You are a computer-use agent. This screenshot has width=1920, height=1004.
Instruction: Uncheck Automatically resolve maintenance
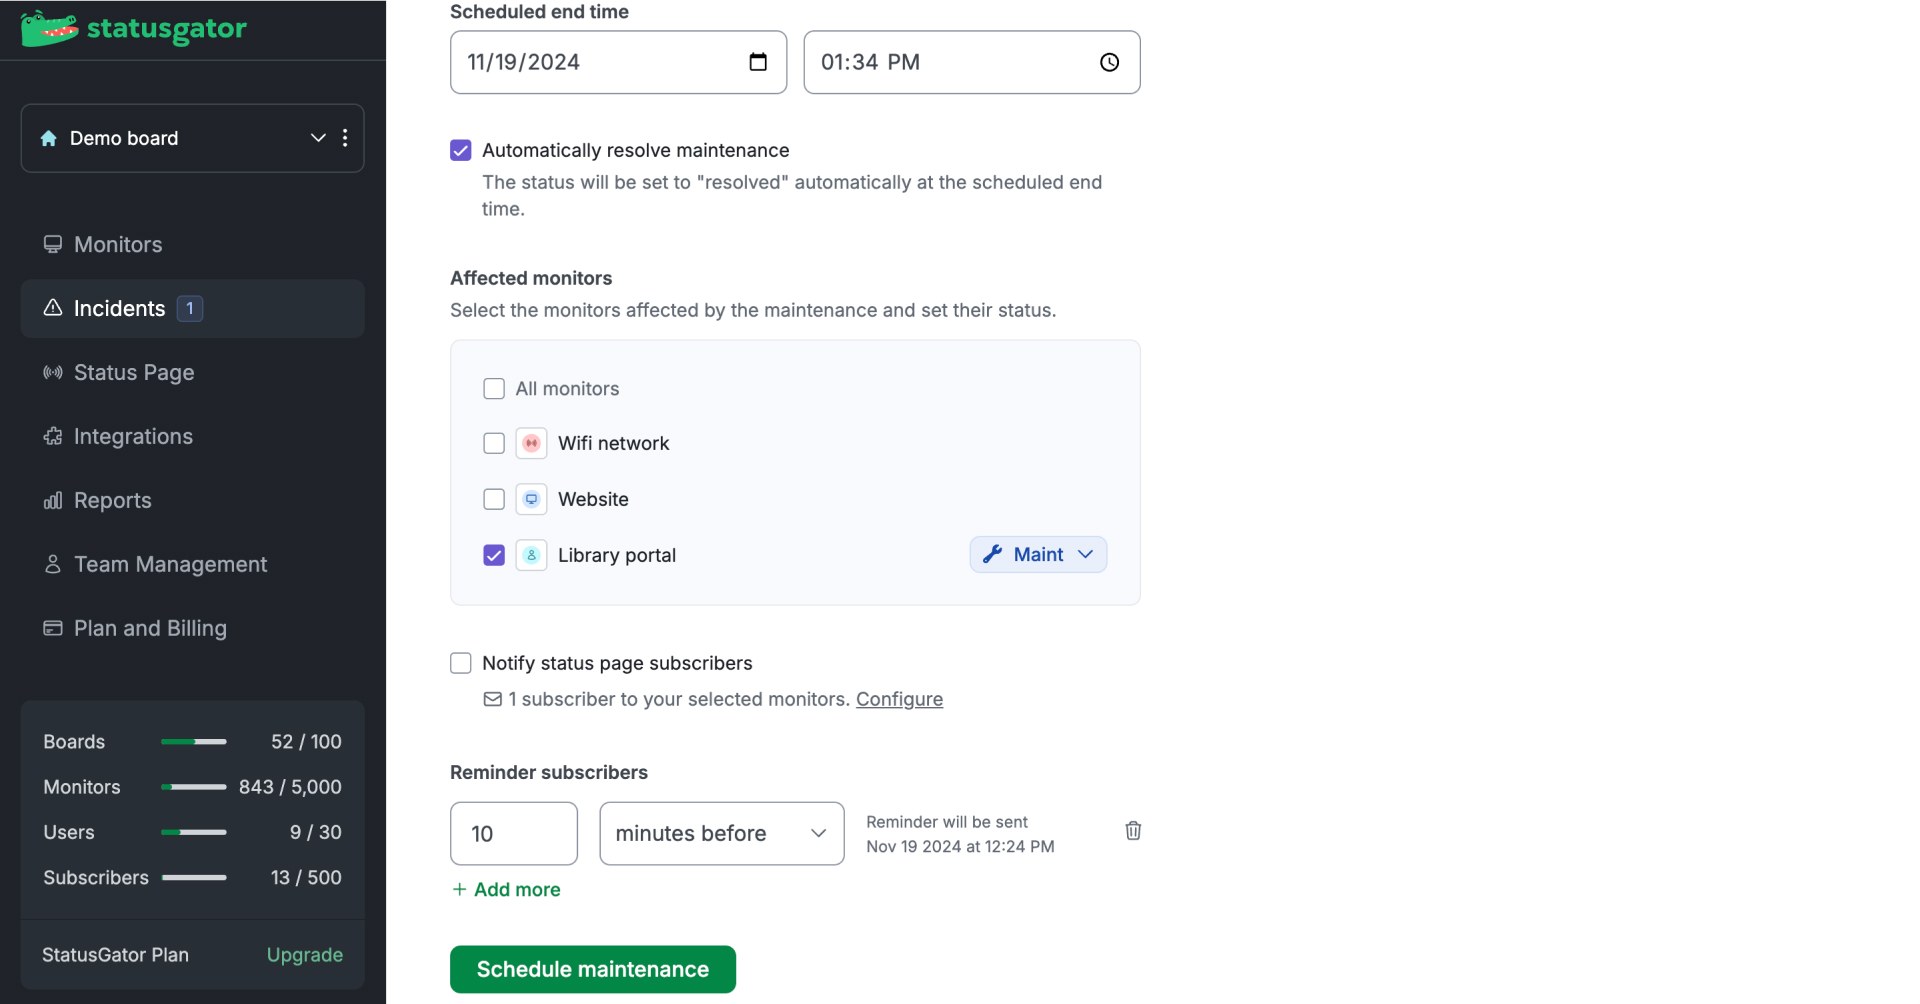[461, 150]
